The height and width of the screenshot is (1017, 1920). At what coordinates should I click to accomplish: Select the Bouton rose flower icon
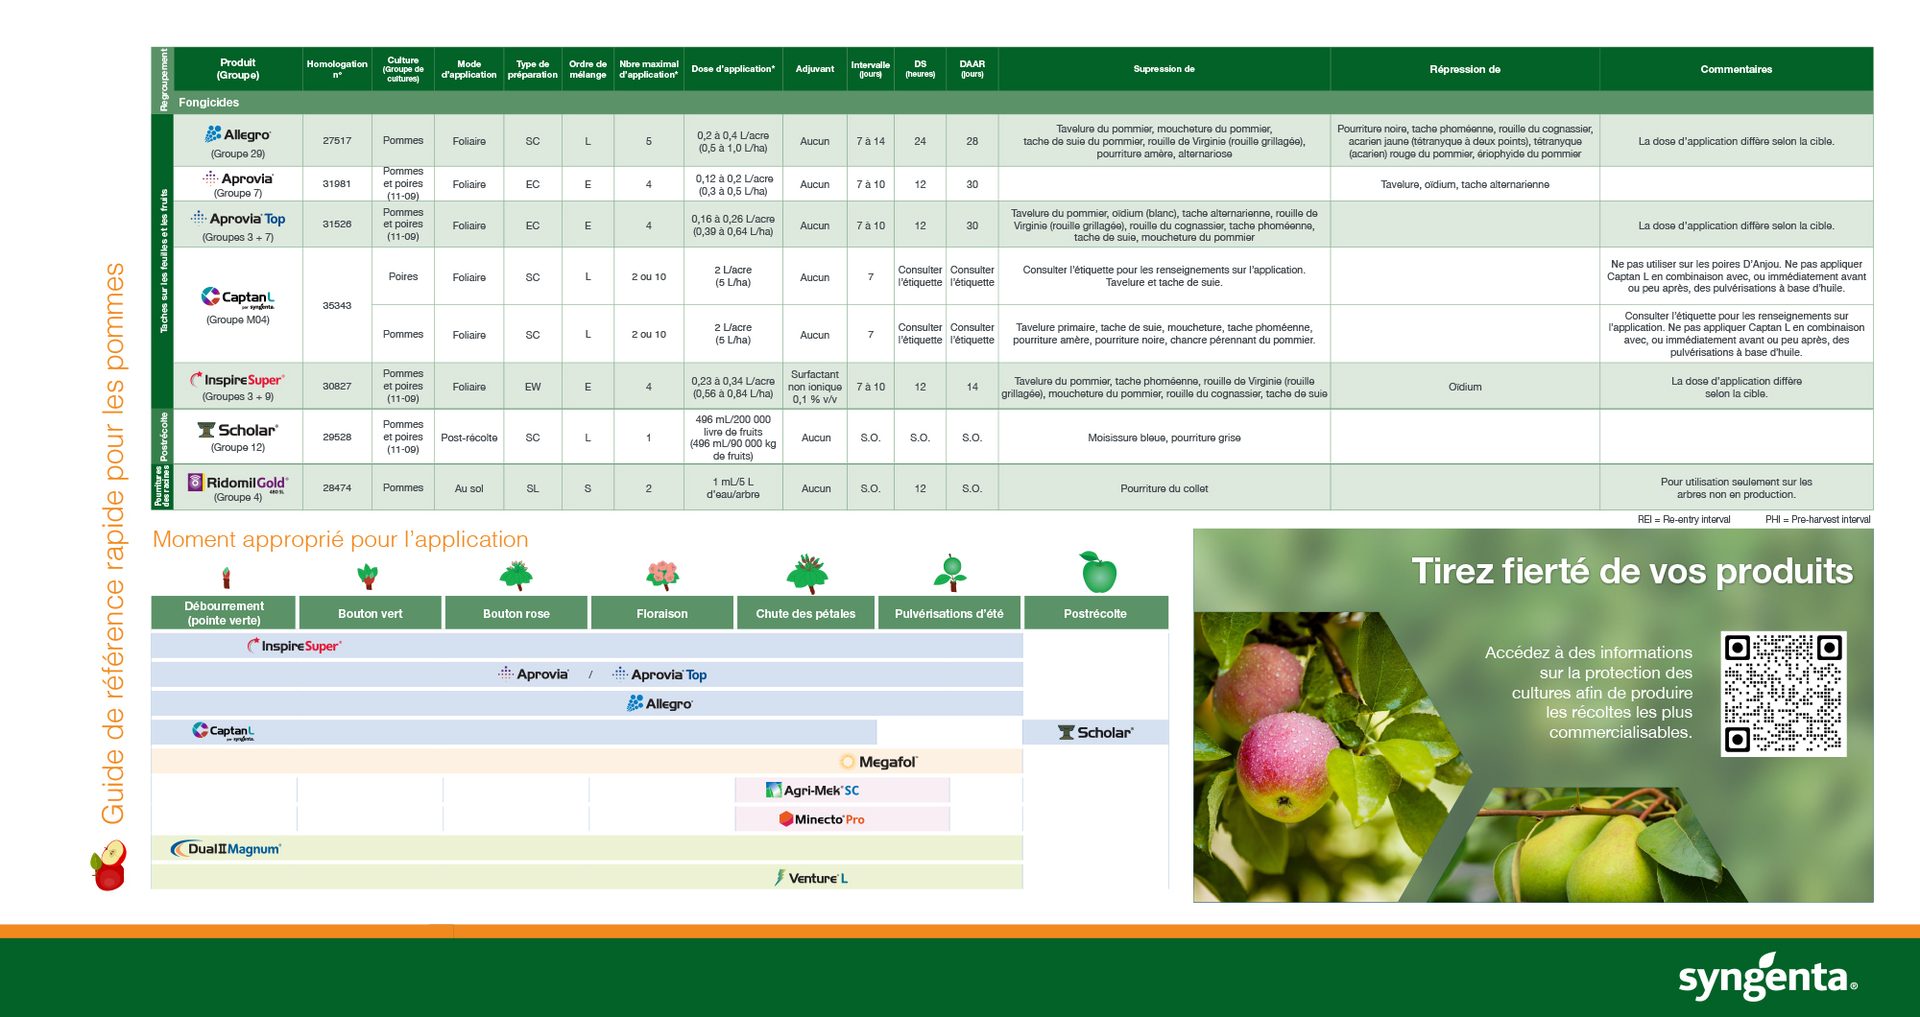515,572
